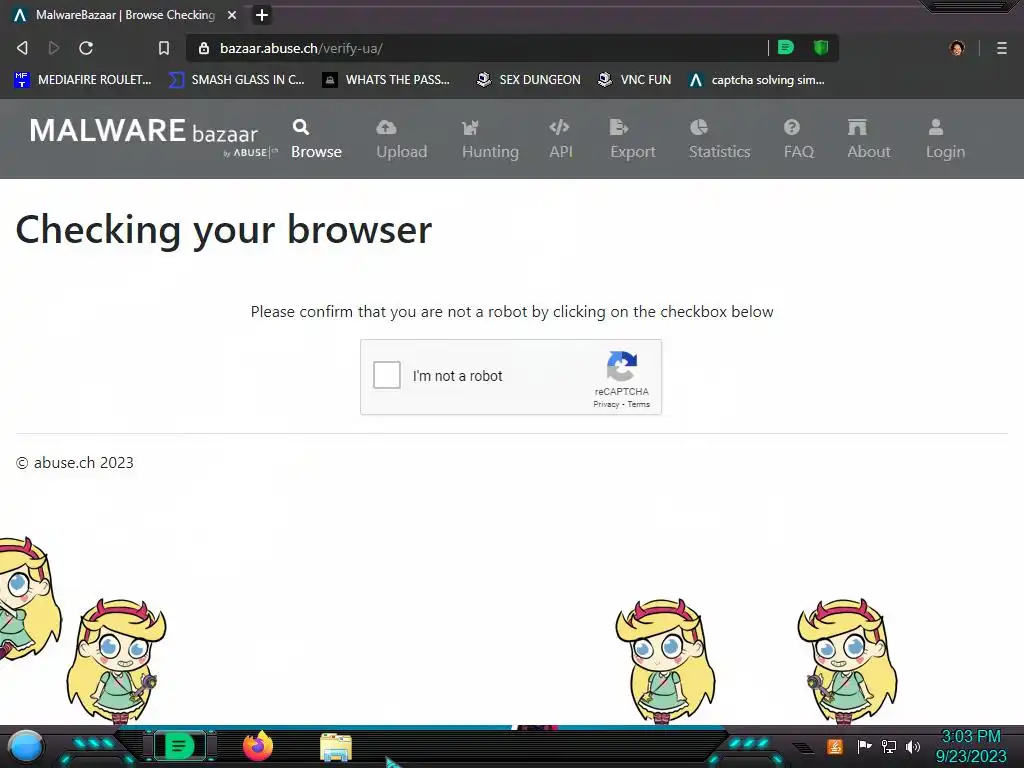Open File Explorer from the taskbar
The height and width of the screenshot is (768, 1024).
point(336,748)
